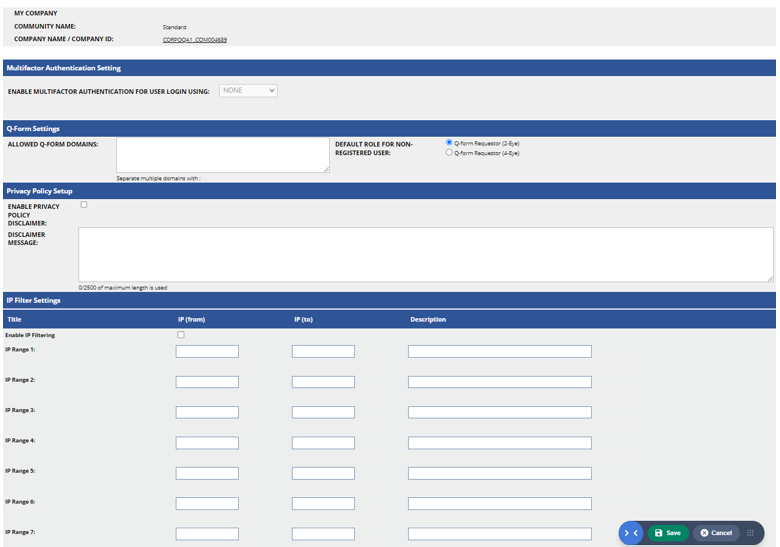Click IP Range 5 to field
The width and height of the screenshot is (780, 547).
pos(323,473)
